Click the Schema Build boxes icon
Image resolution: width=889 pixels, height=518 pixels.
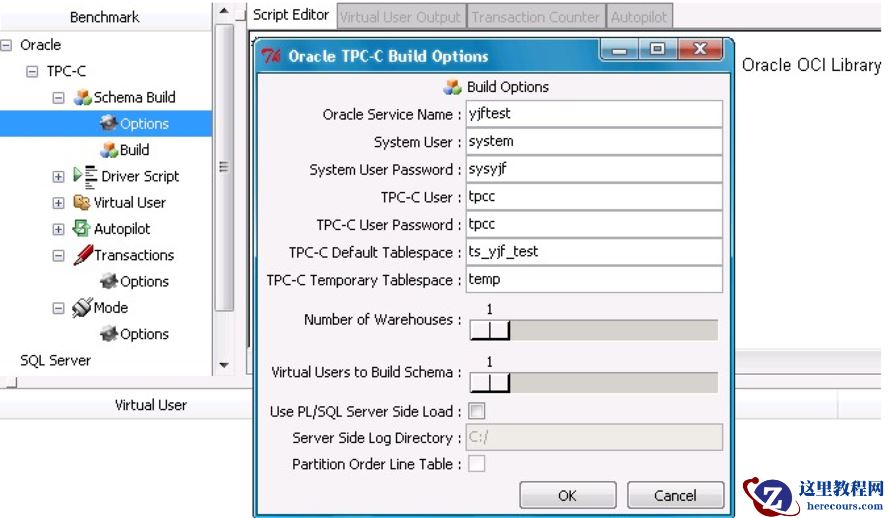[x=83, y=97]
